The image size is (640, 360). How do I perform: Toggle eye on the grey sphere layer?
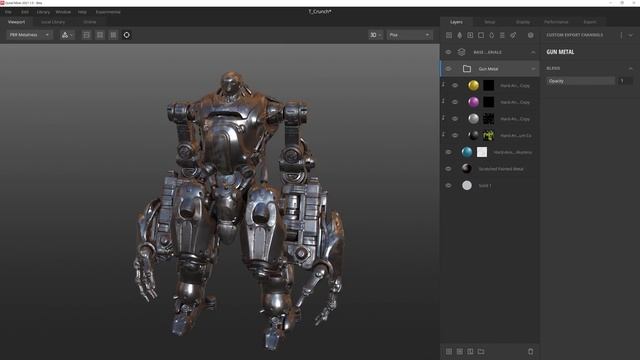pos(455,119)
